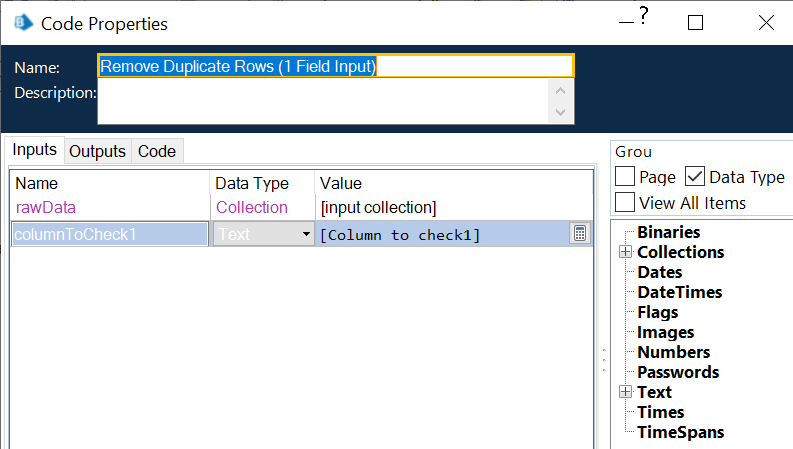
Task: Click the columnToCheck1 name cell
Action: point(108,234)
